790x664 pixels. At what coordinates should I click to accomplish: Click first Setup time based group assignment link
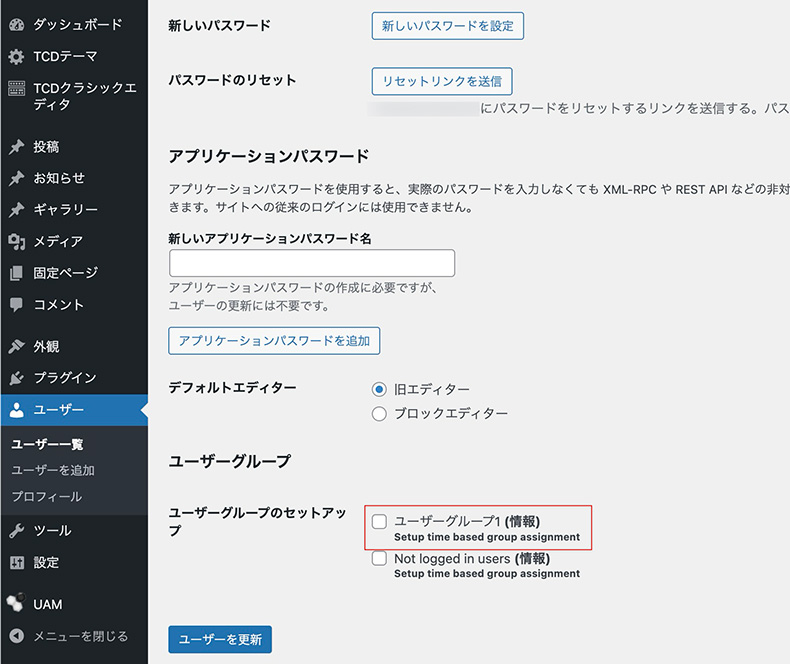[487, 537]
